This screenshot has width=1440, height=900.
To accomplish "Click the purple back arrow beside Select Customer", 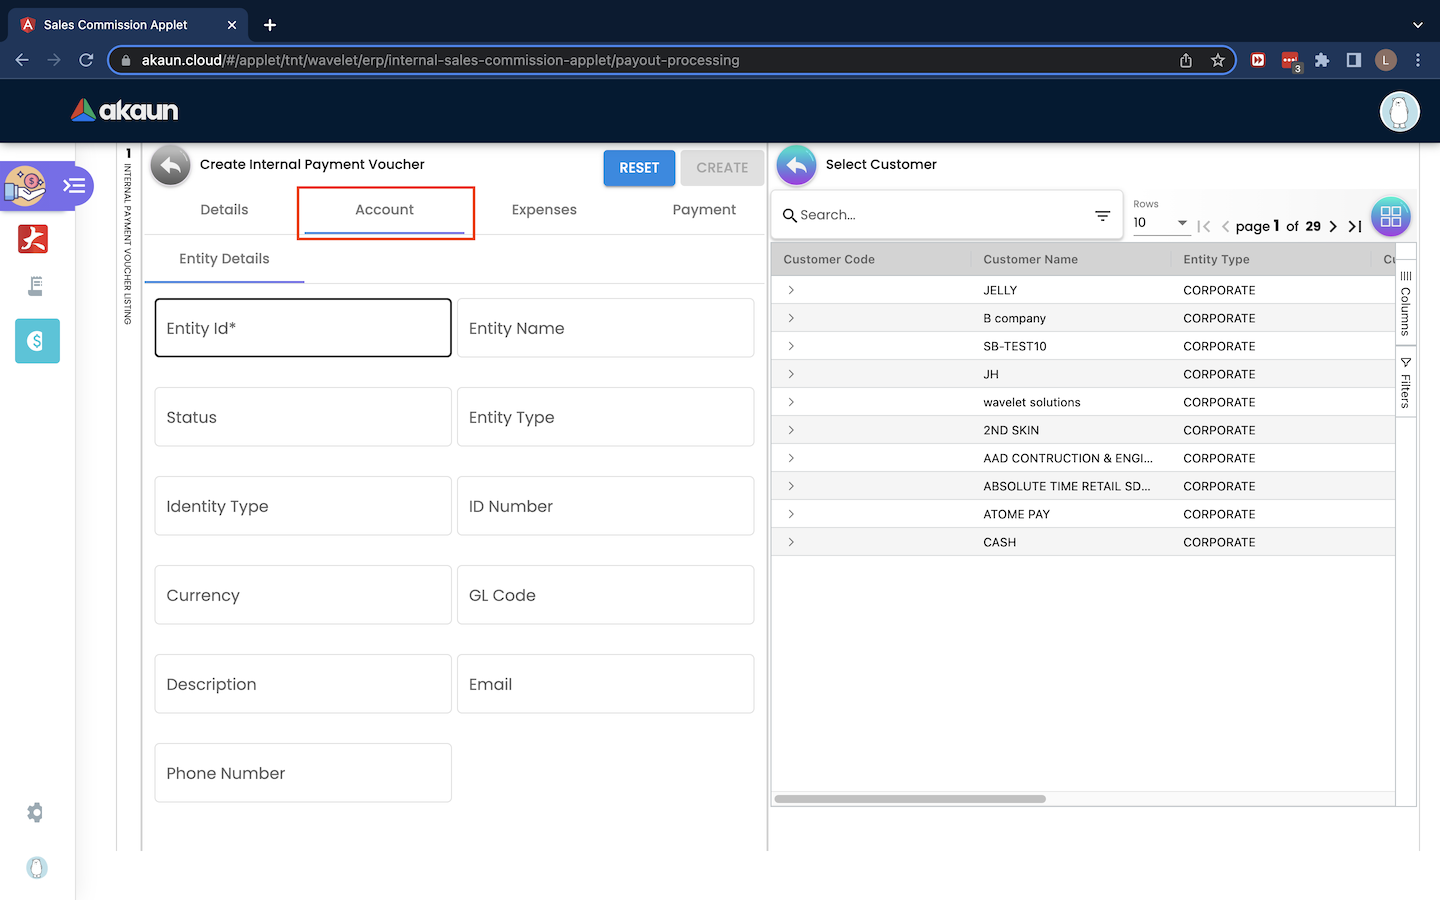I will (796, 166).
